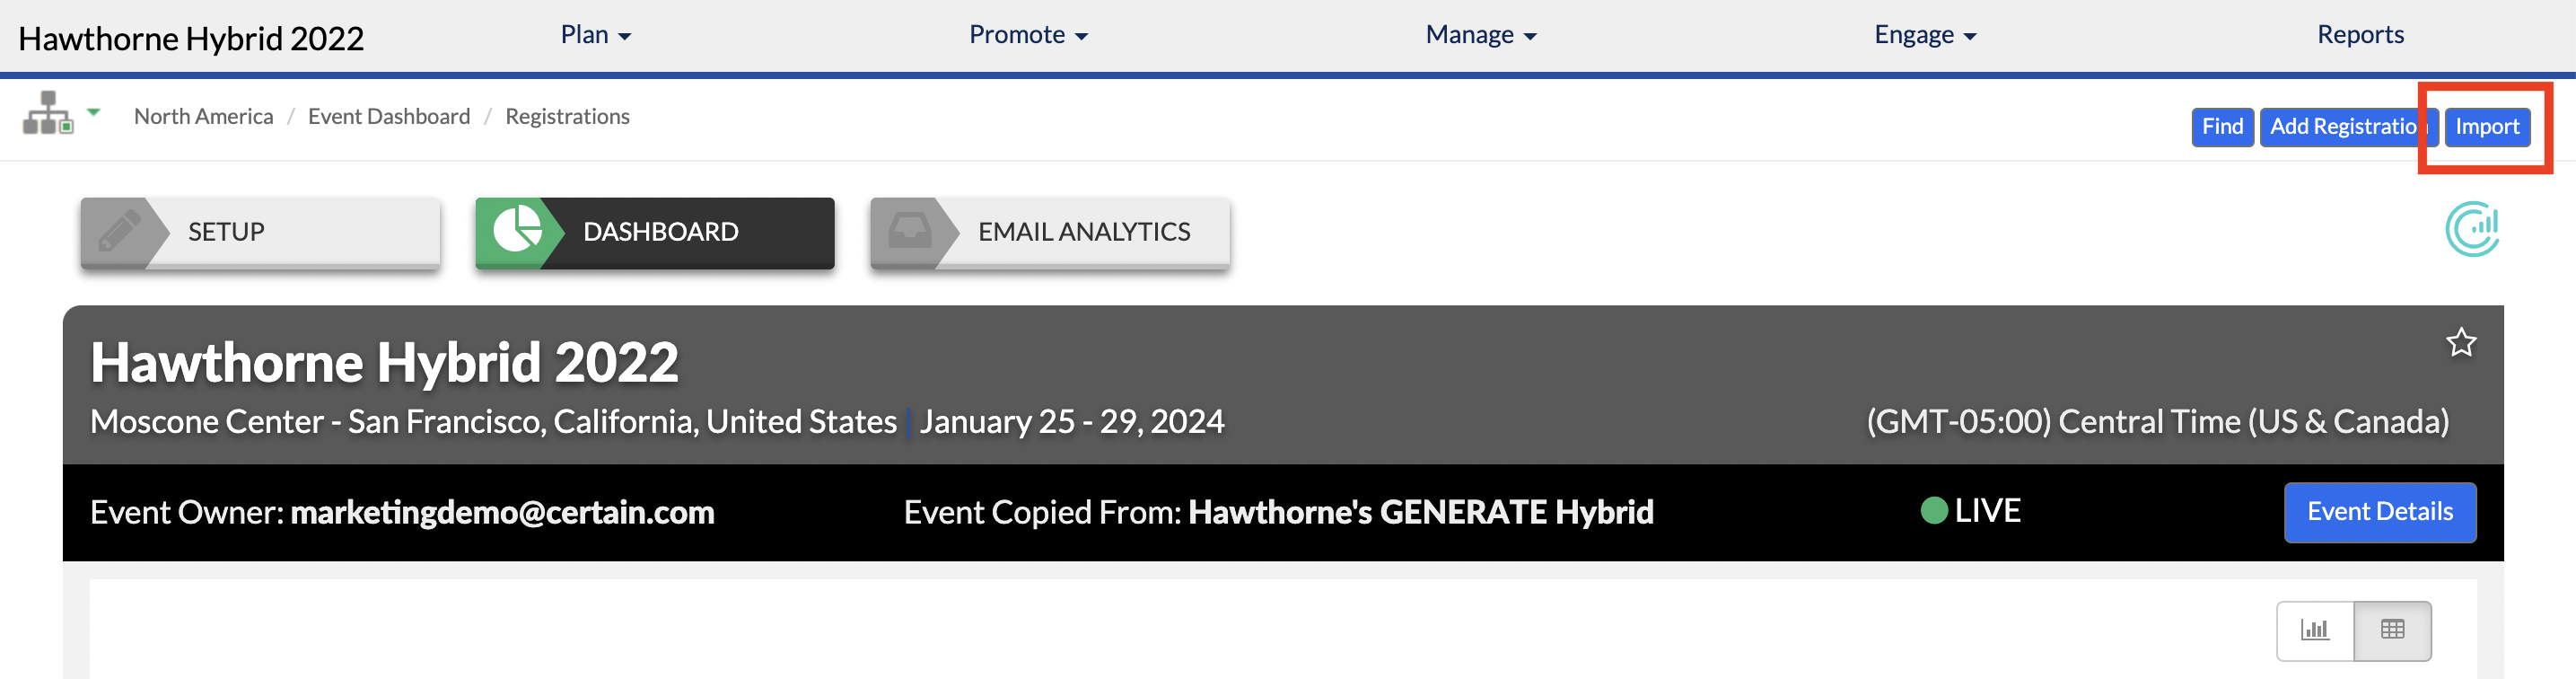Open the Manage menu
This screenshot has height=679, width=2576.
click(x=1480, y=35)
